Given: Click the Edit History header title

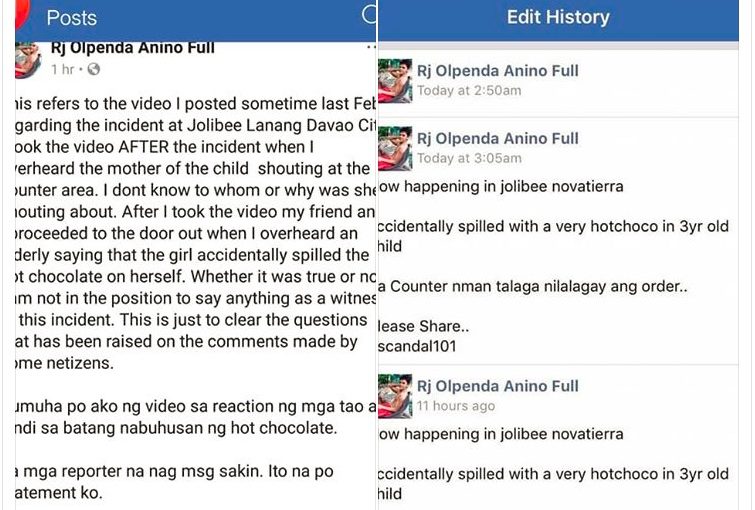Looking at the screenshot, I should tap(558, 17).
